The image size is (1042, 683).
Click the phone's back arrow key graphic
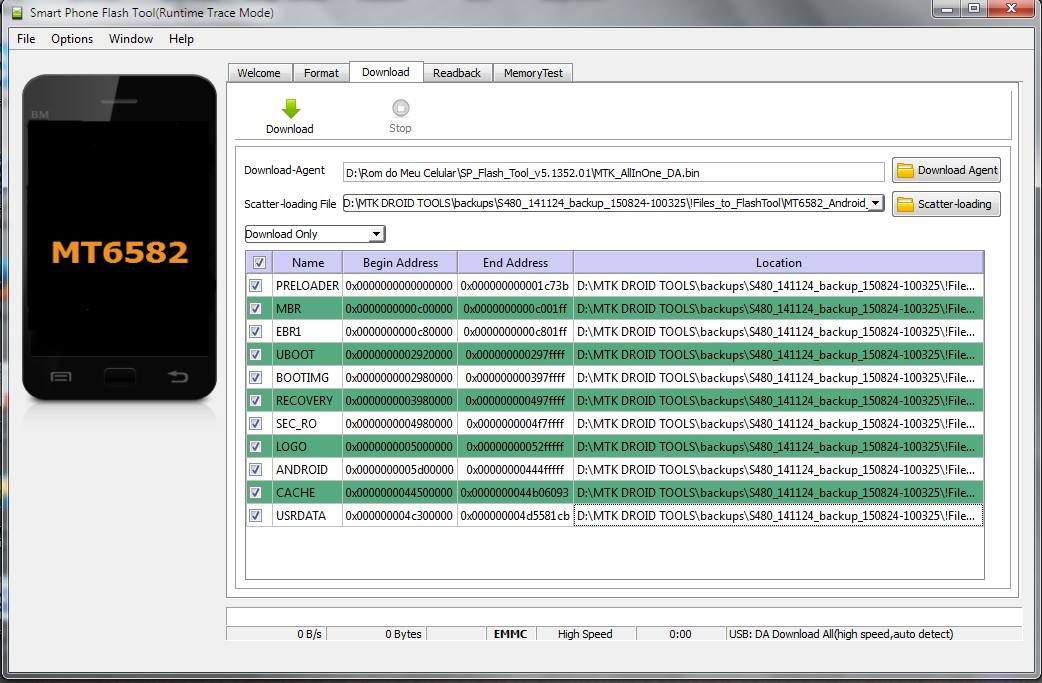pos(177,377)
